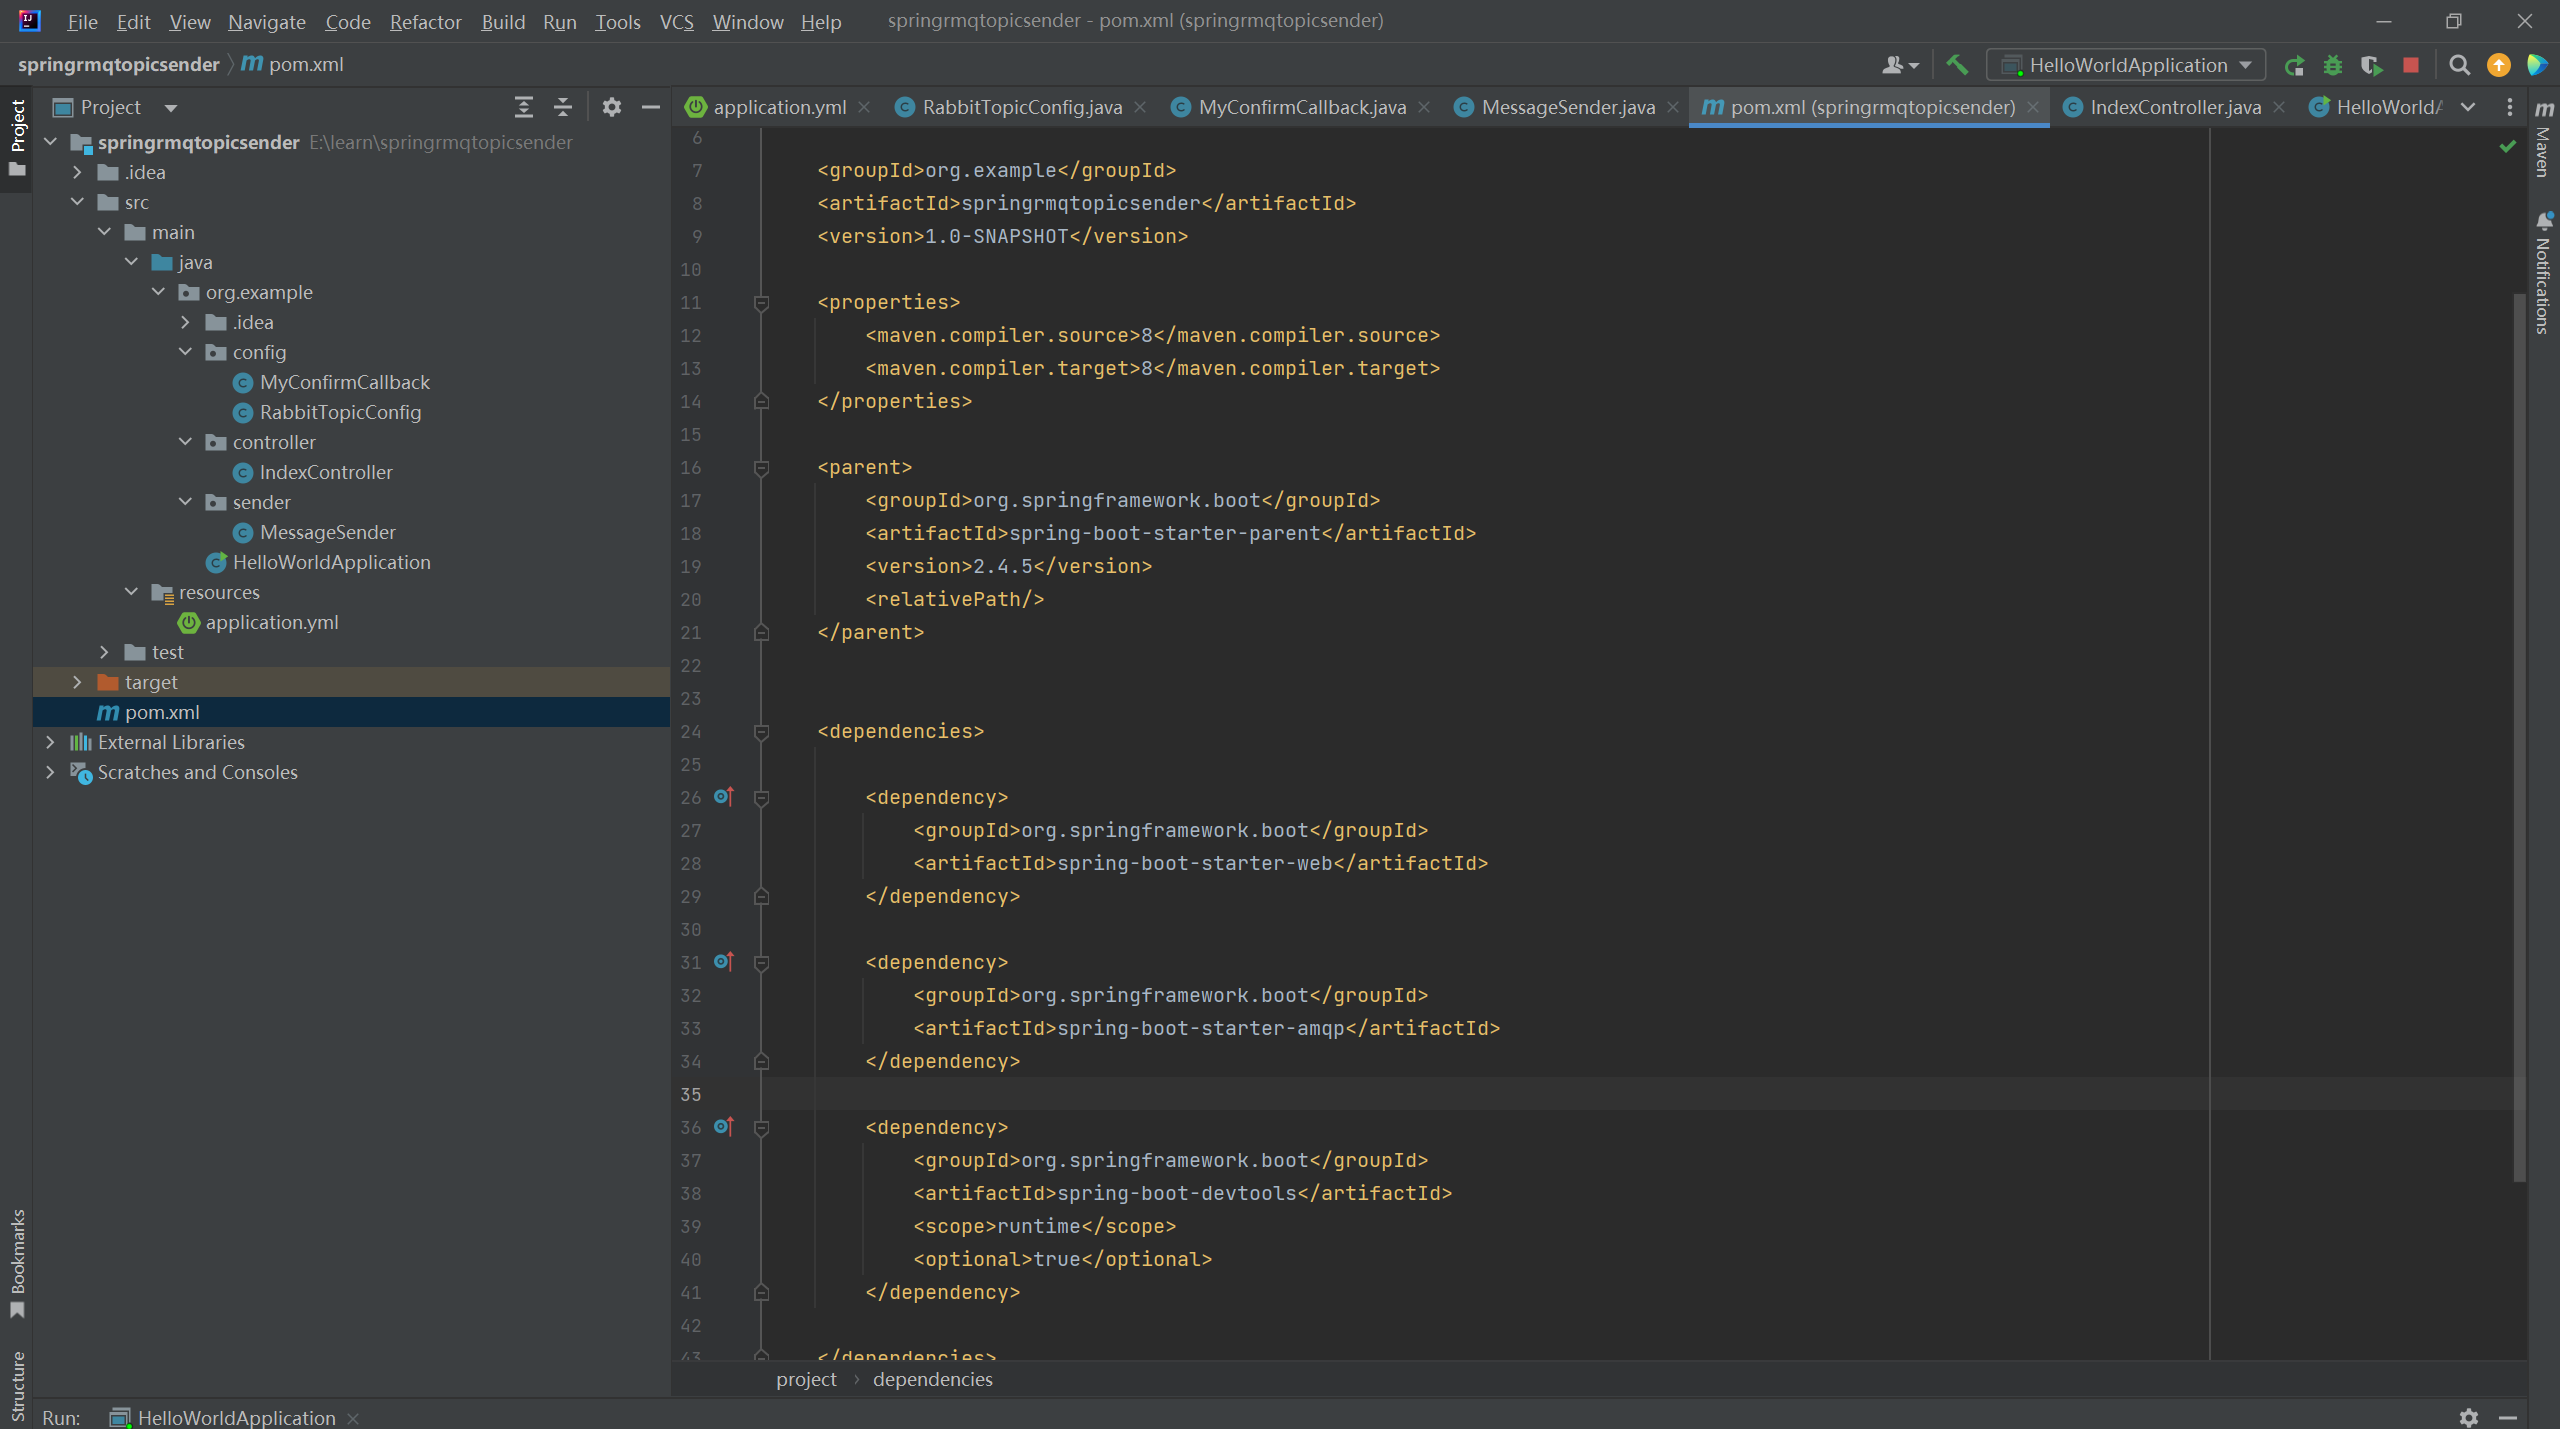2560x1429 pixels.
Task: Switch to RabbitTopicConfig.java tab
Action: pyautogui.click(x=1021, y=107)
